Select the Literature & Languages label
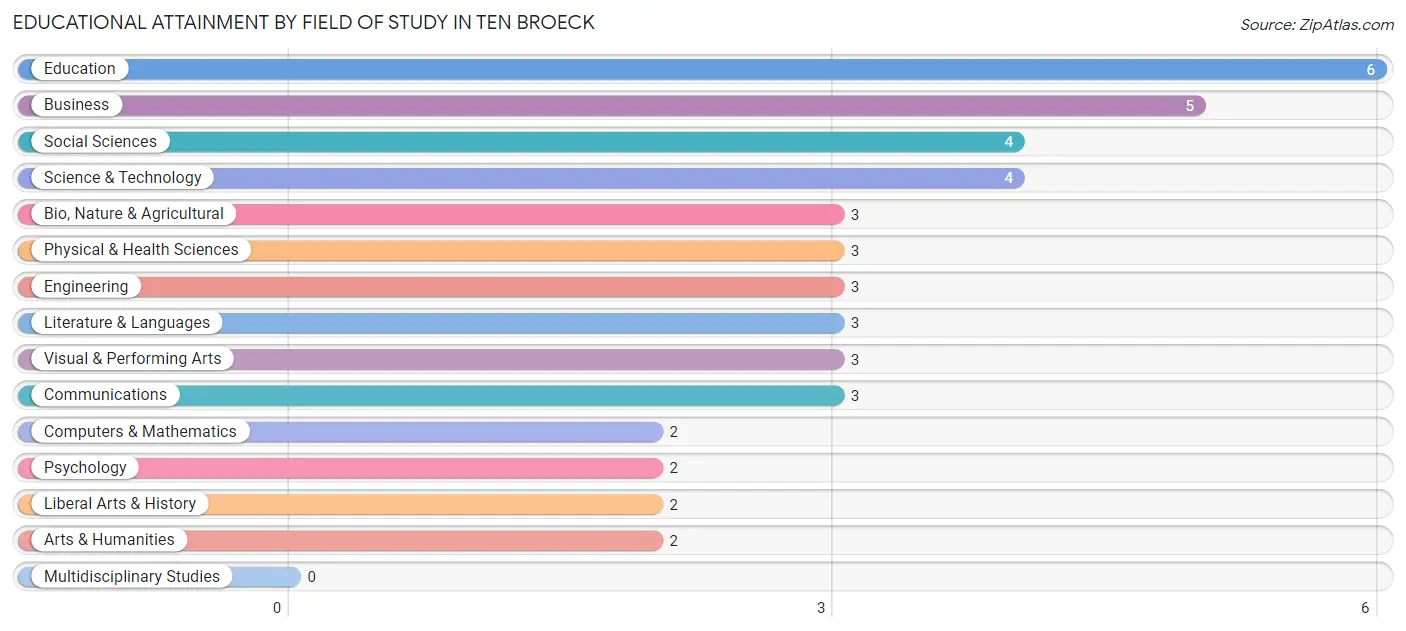Viewport: 1406px width, 631px height. pos(127,323)
